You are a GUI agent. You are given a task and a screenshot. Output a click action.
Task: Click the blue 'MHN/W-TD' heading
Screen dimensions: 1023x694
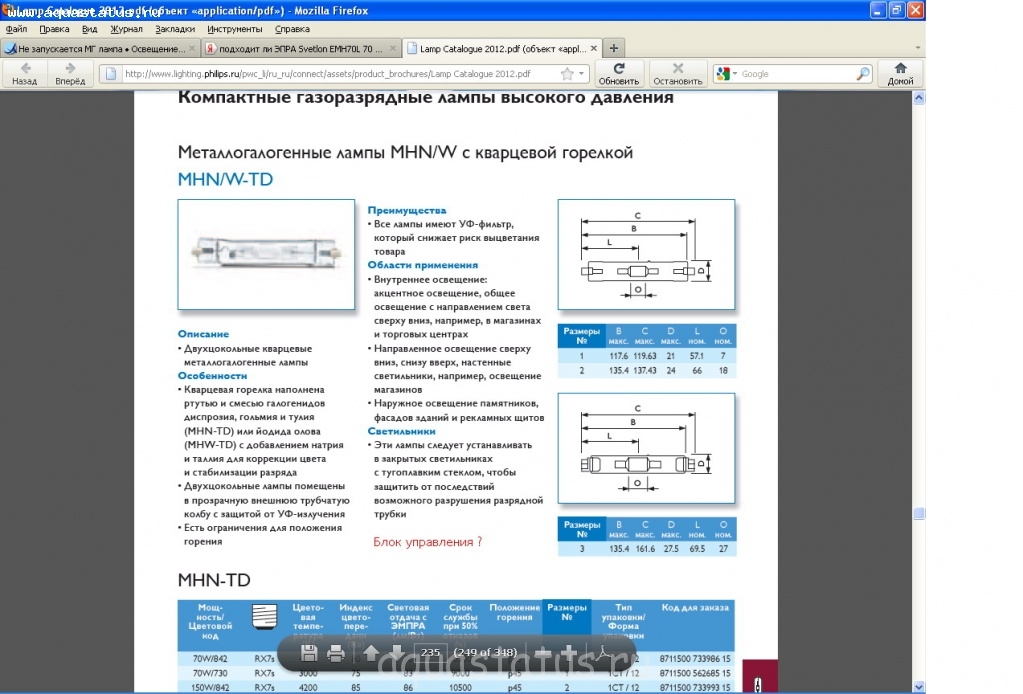pyautogui.click(x=225, y=179)
